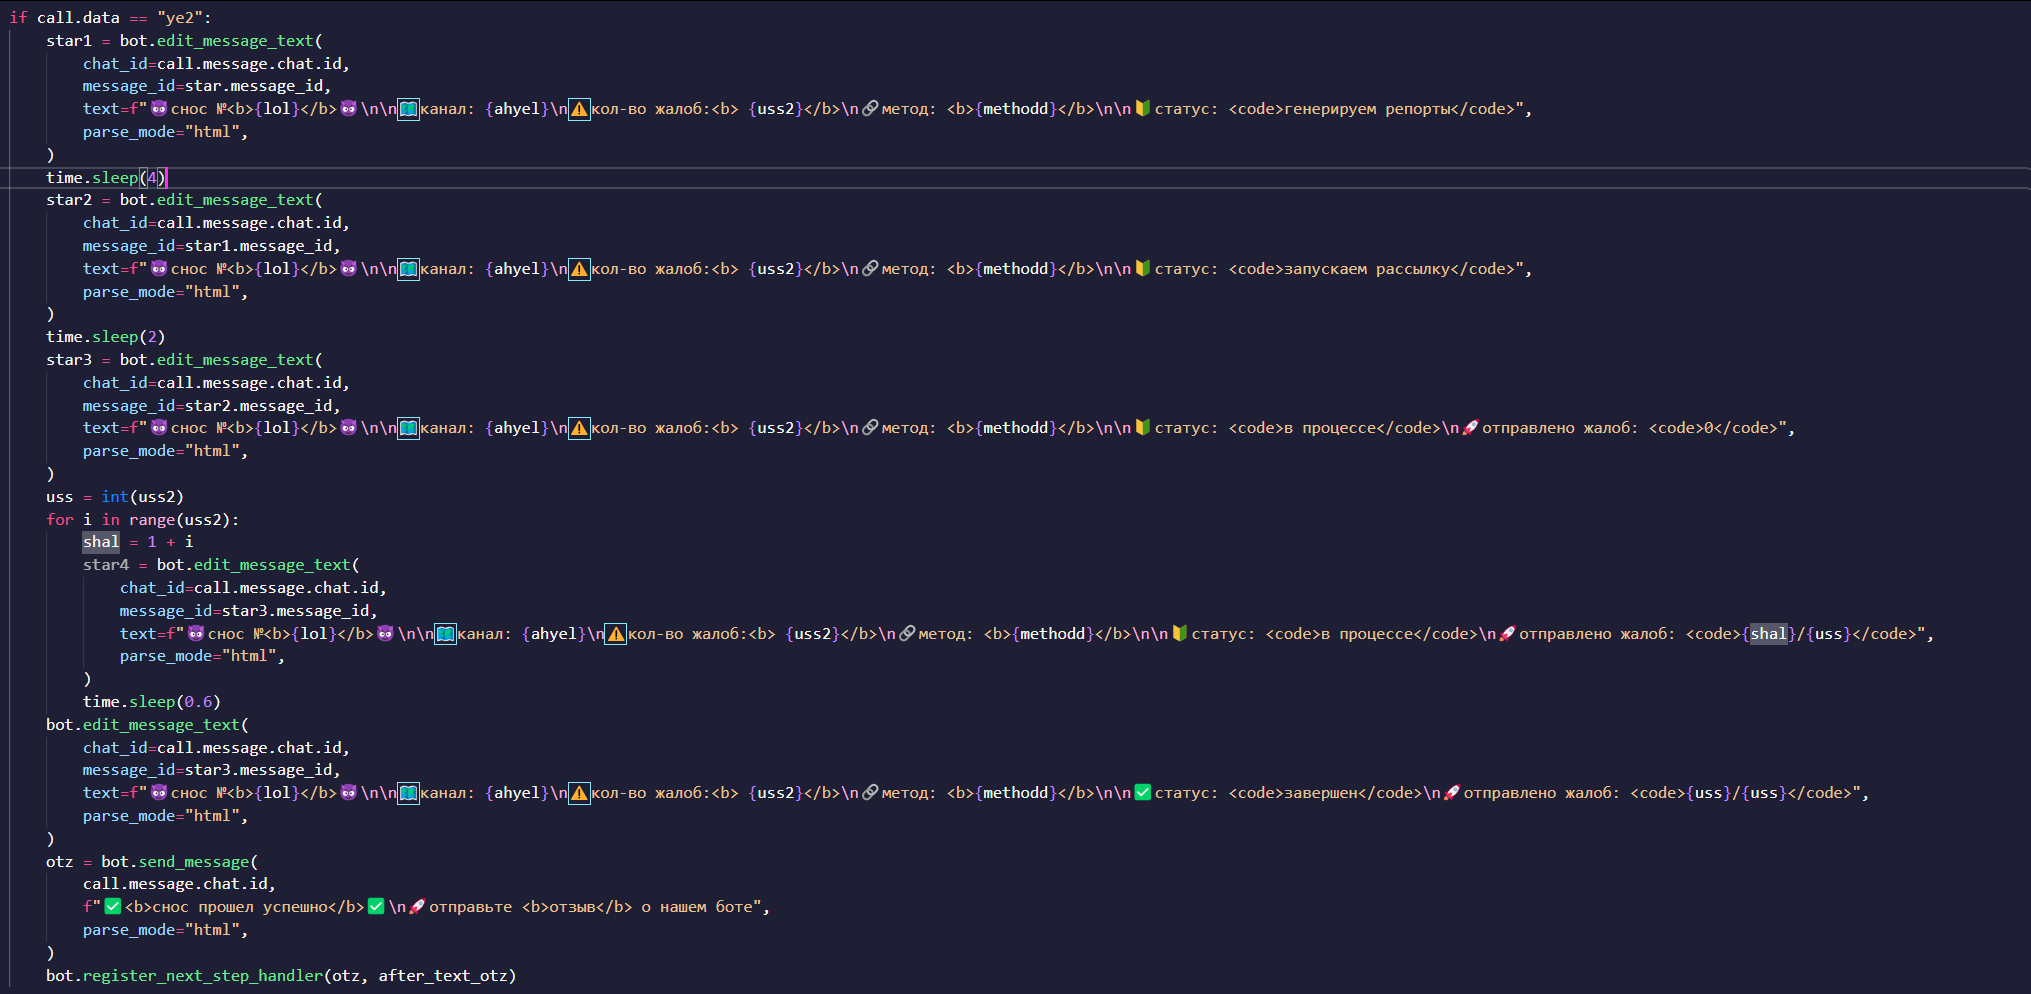The height and width of the screenshot is (994, 2031).
Task: Click the 'if call.data == "ye2":' line
Action: tap(110, 17)
